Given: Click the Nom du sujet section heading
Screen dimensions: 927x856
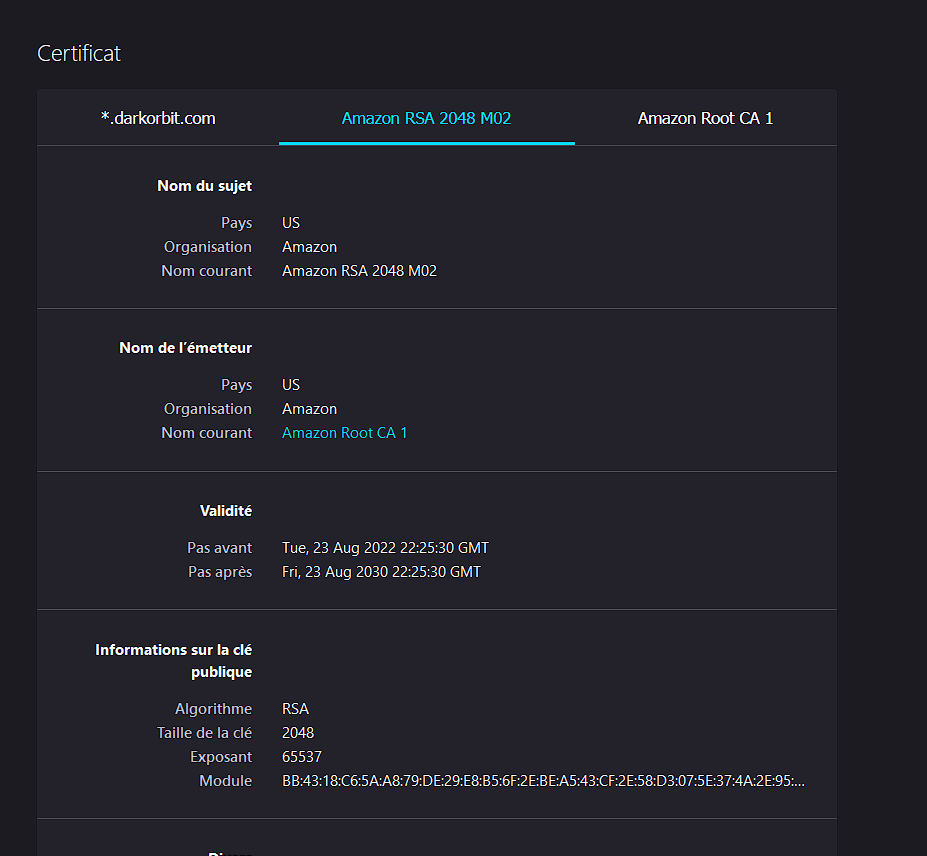Looking at the screenshot, I should tap(205, 186).
